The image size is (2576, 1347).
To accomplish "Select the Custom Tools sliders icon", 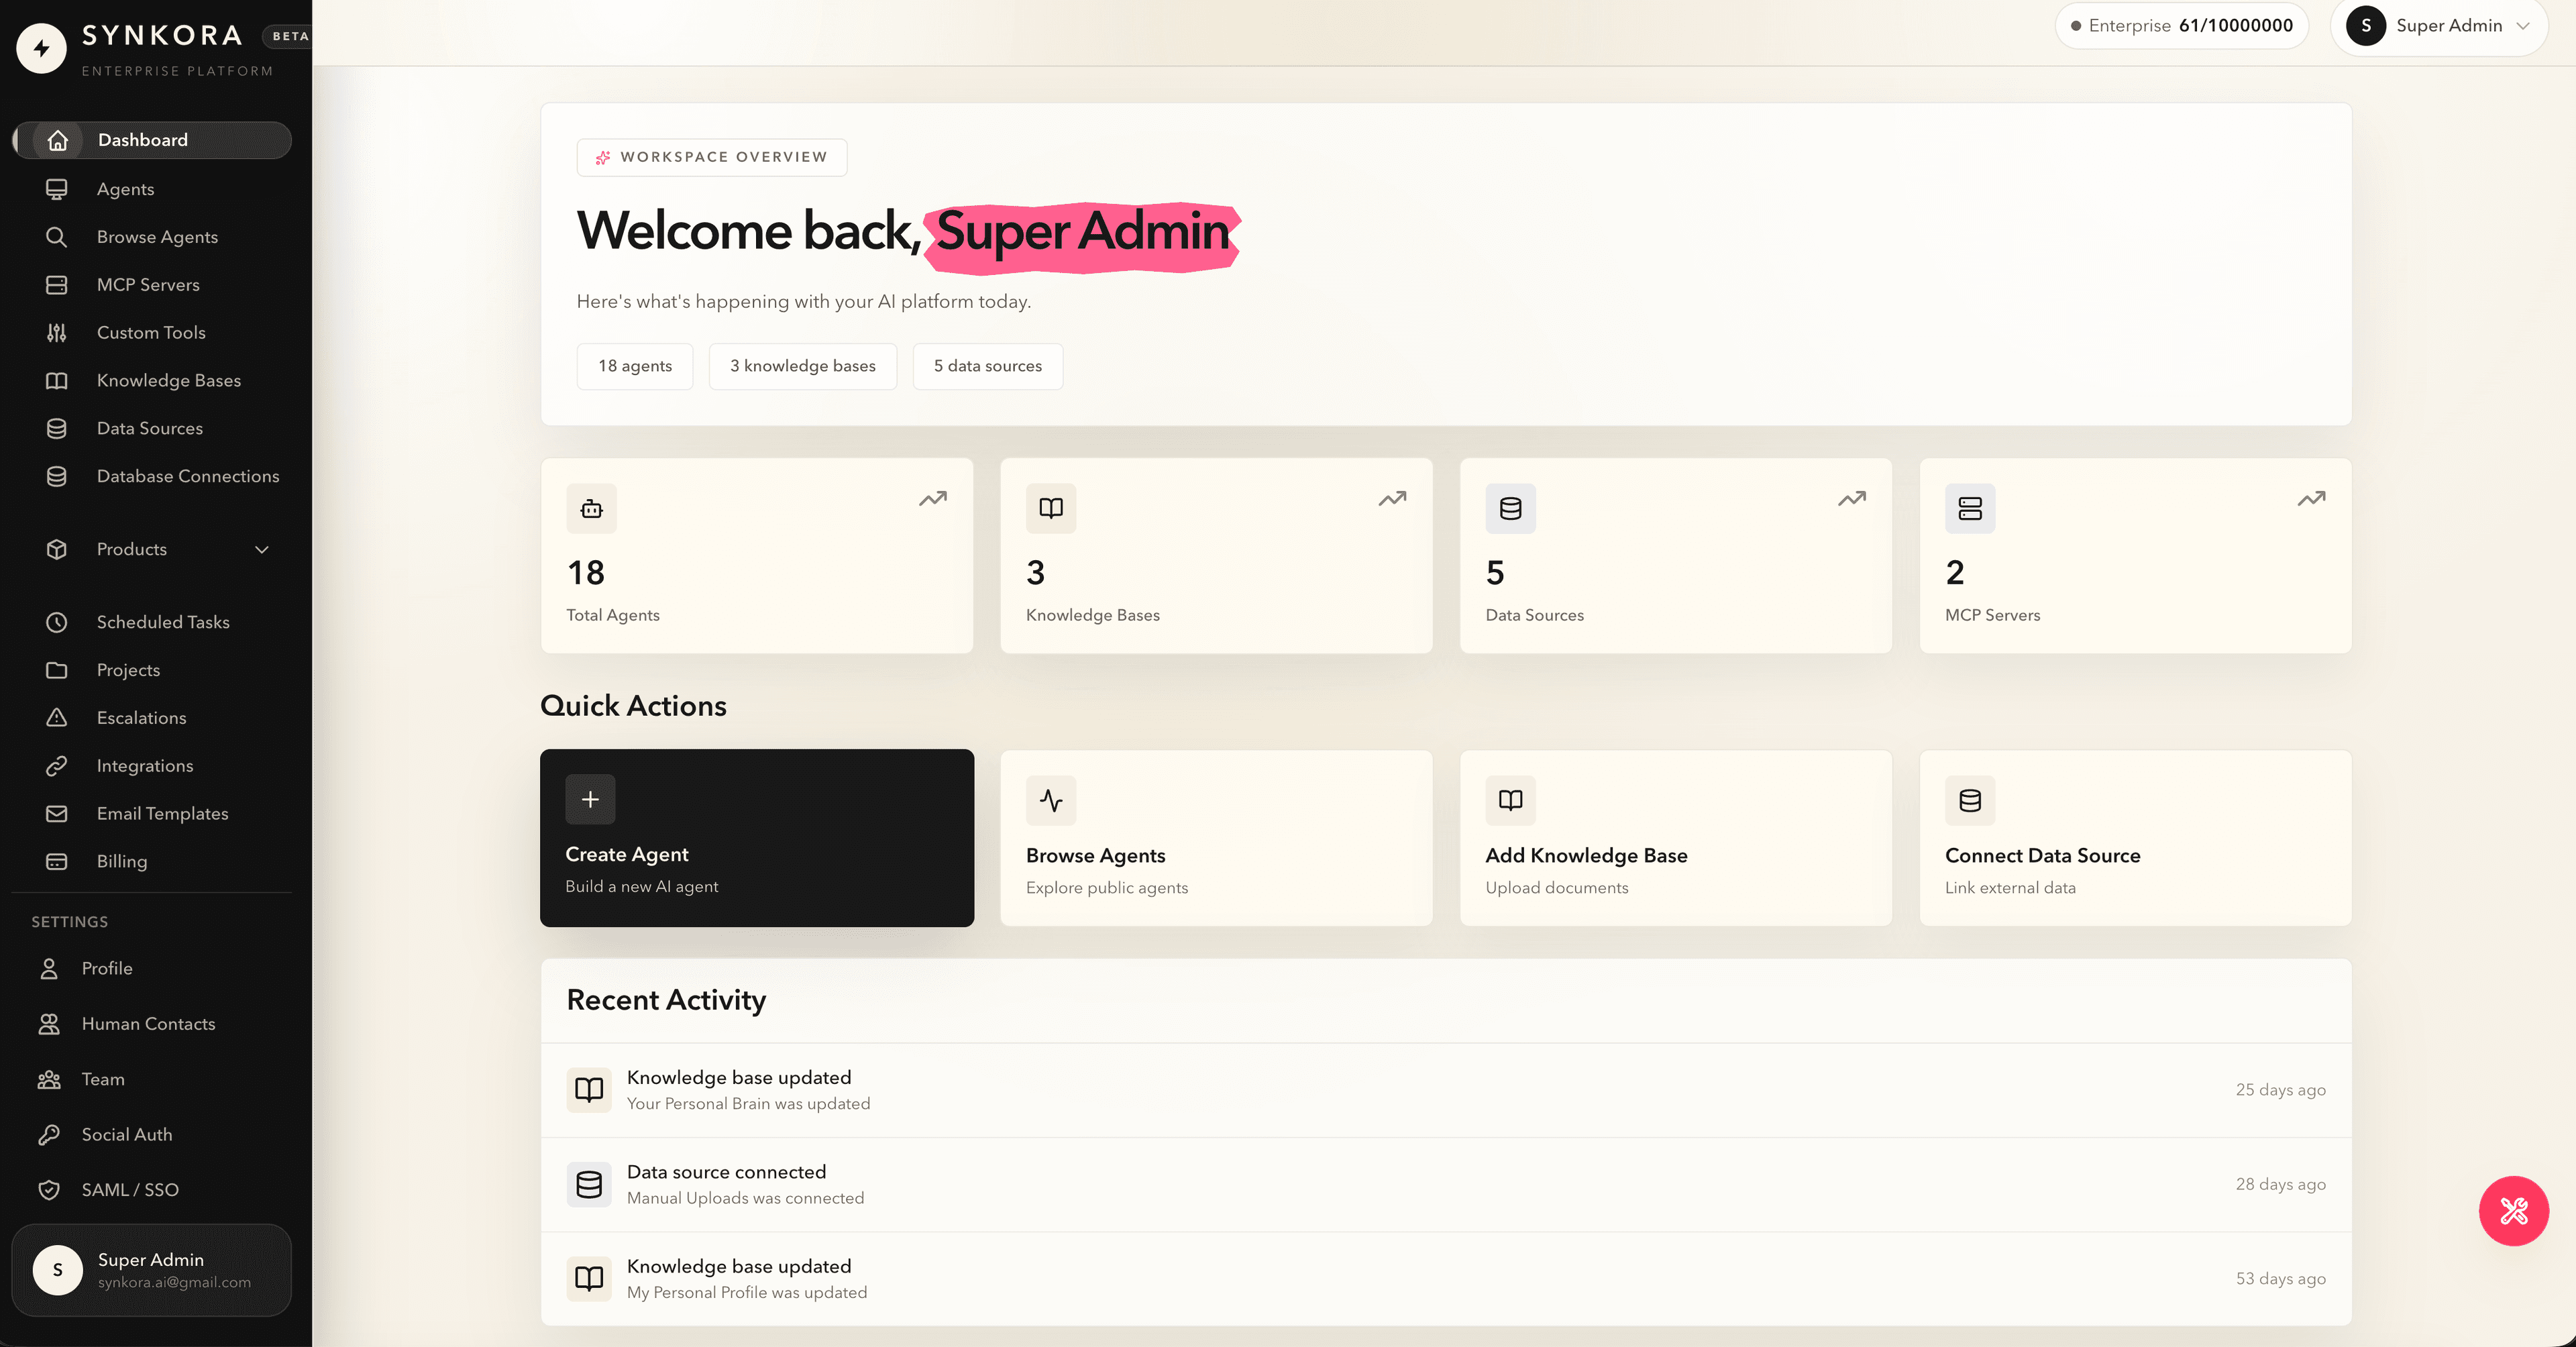I will point(57,333).
